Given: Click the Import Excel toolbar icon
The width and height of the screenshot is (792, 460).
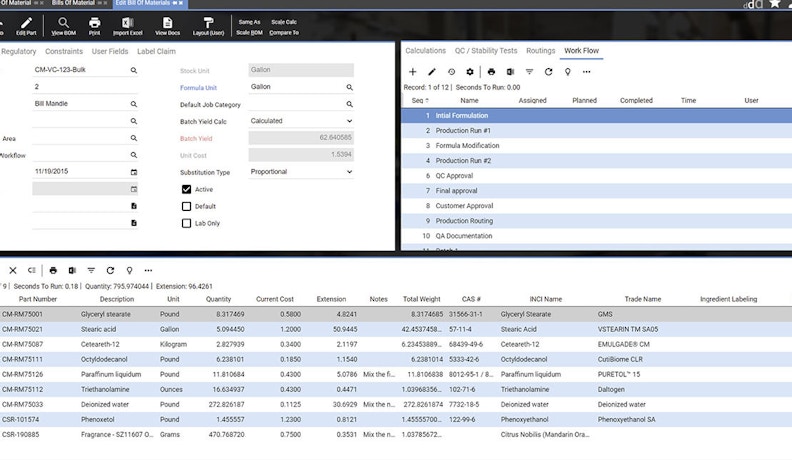Looking at the screenshot, I should [127, 22].
